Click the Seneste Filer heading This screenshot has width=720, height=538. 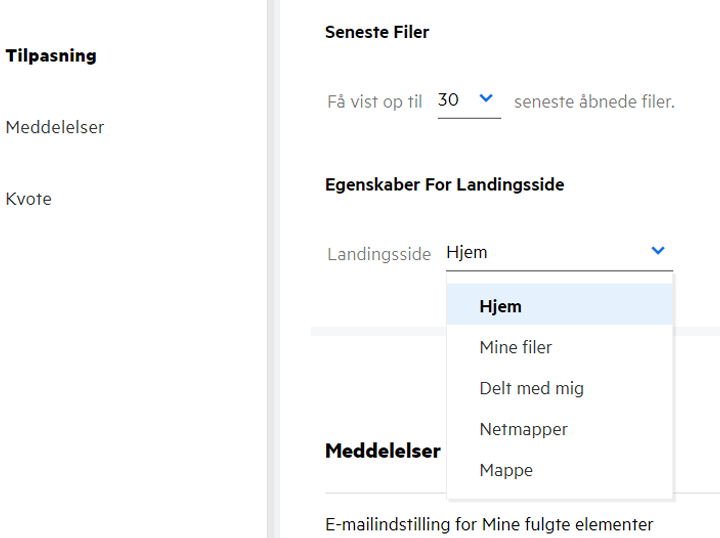[x=377, y=32]
